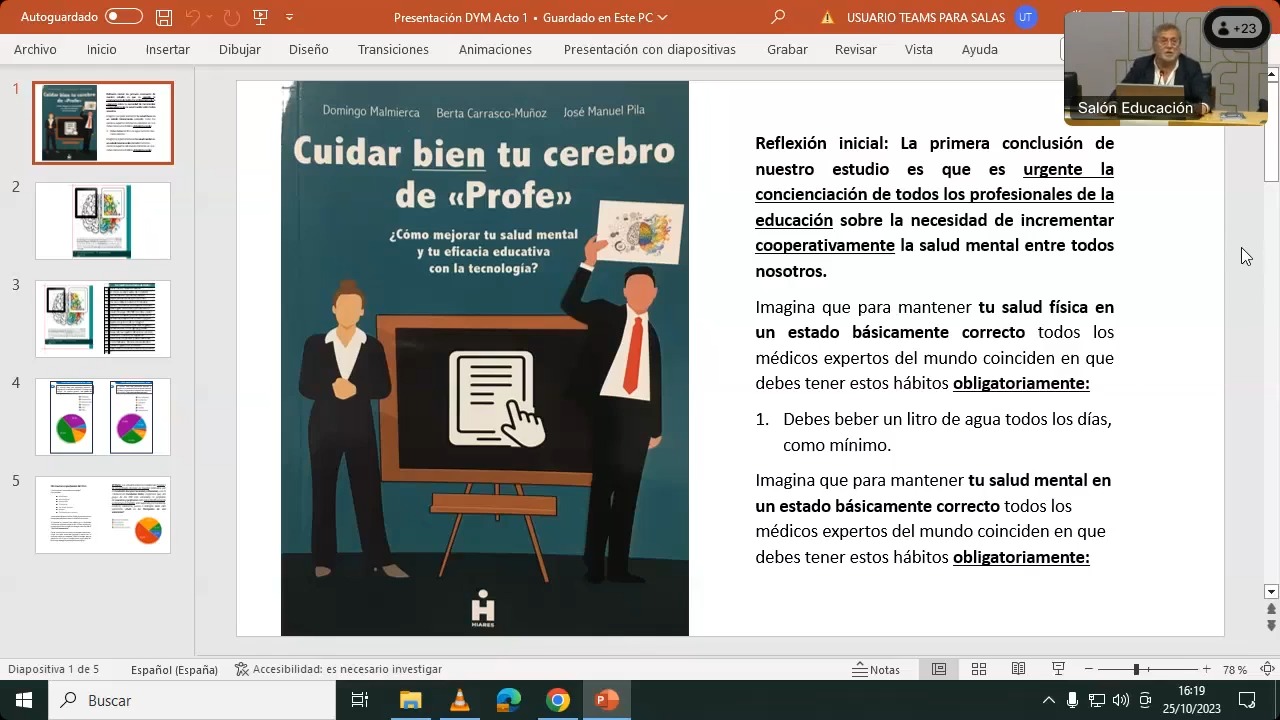The image size is (1280, 720).
Task: Click the book cover image on the slide
Action: [485, 358]
